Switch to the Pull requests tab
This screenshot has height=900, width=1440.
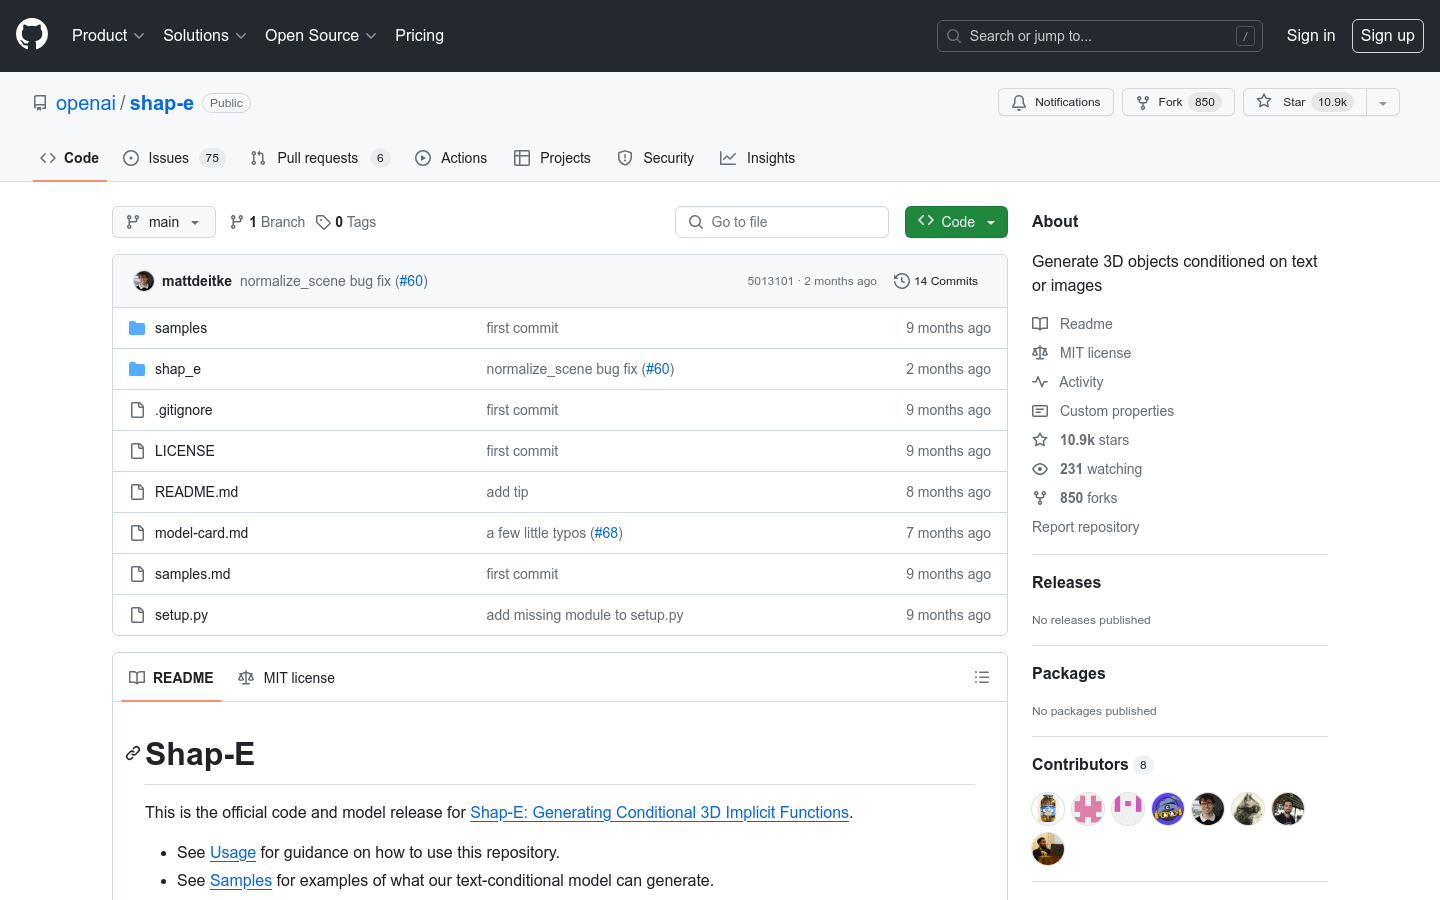[320, 158]
